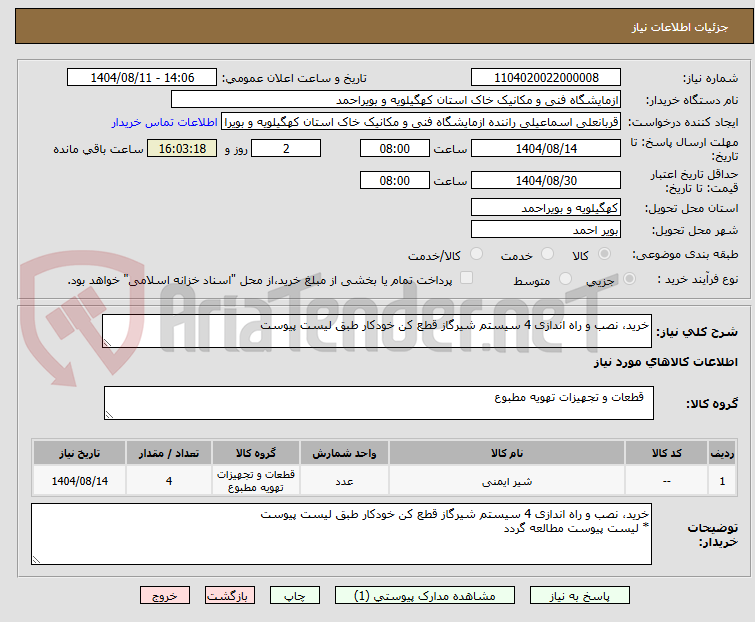Click the توضیحات خریدار text area

click(341, 534)
